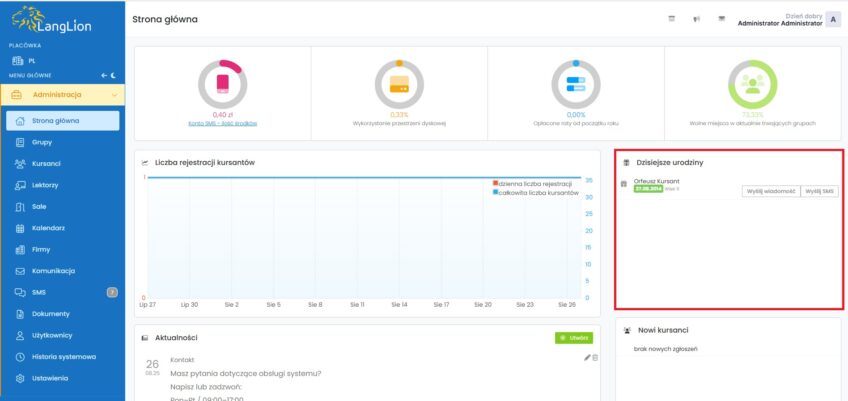
Task: Click the disk space usage gauge
Action: 399,84
